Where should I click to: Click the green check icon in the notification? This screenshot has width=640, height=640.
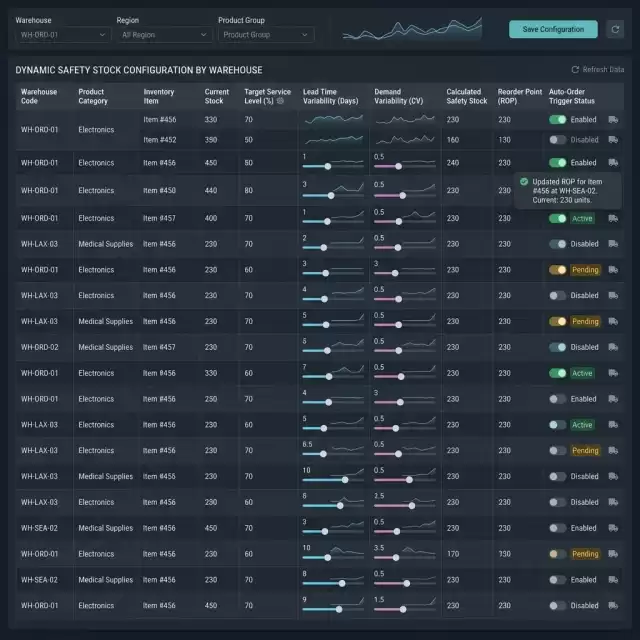click(x=524, y=182)
